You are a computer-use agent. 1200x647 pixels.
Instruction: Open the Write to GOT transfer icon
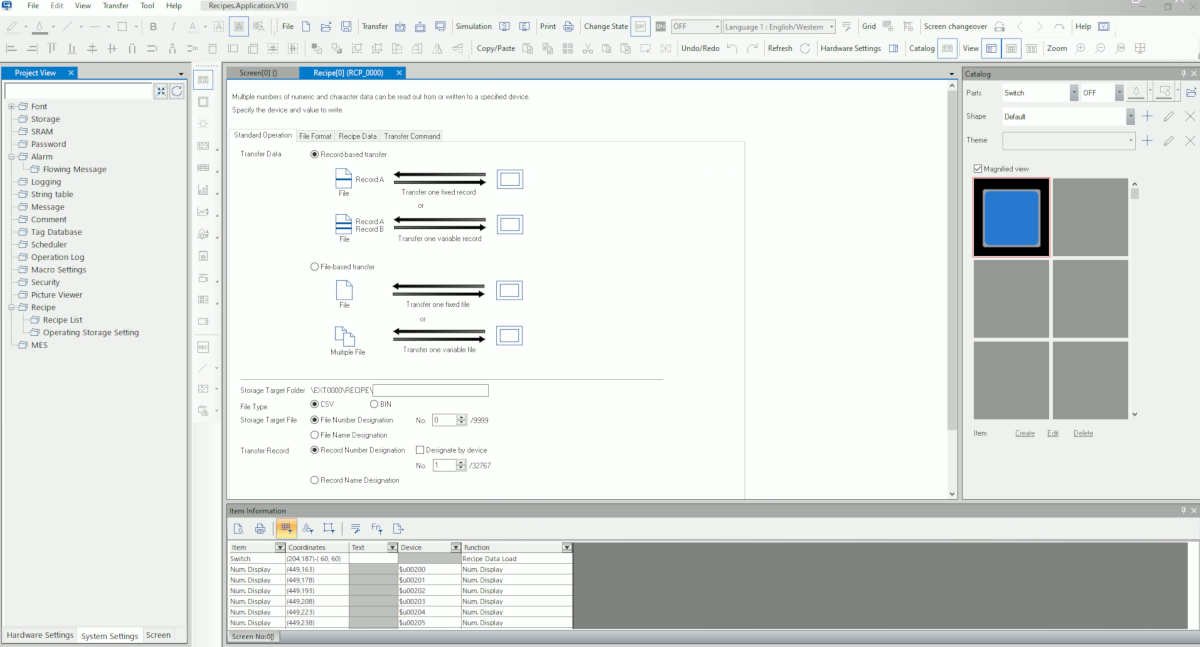pos(400,26)
